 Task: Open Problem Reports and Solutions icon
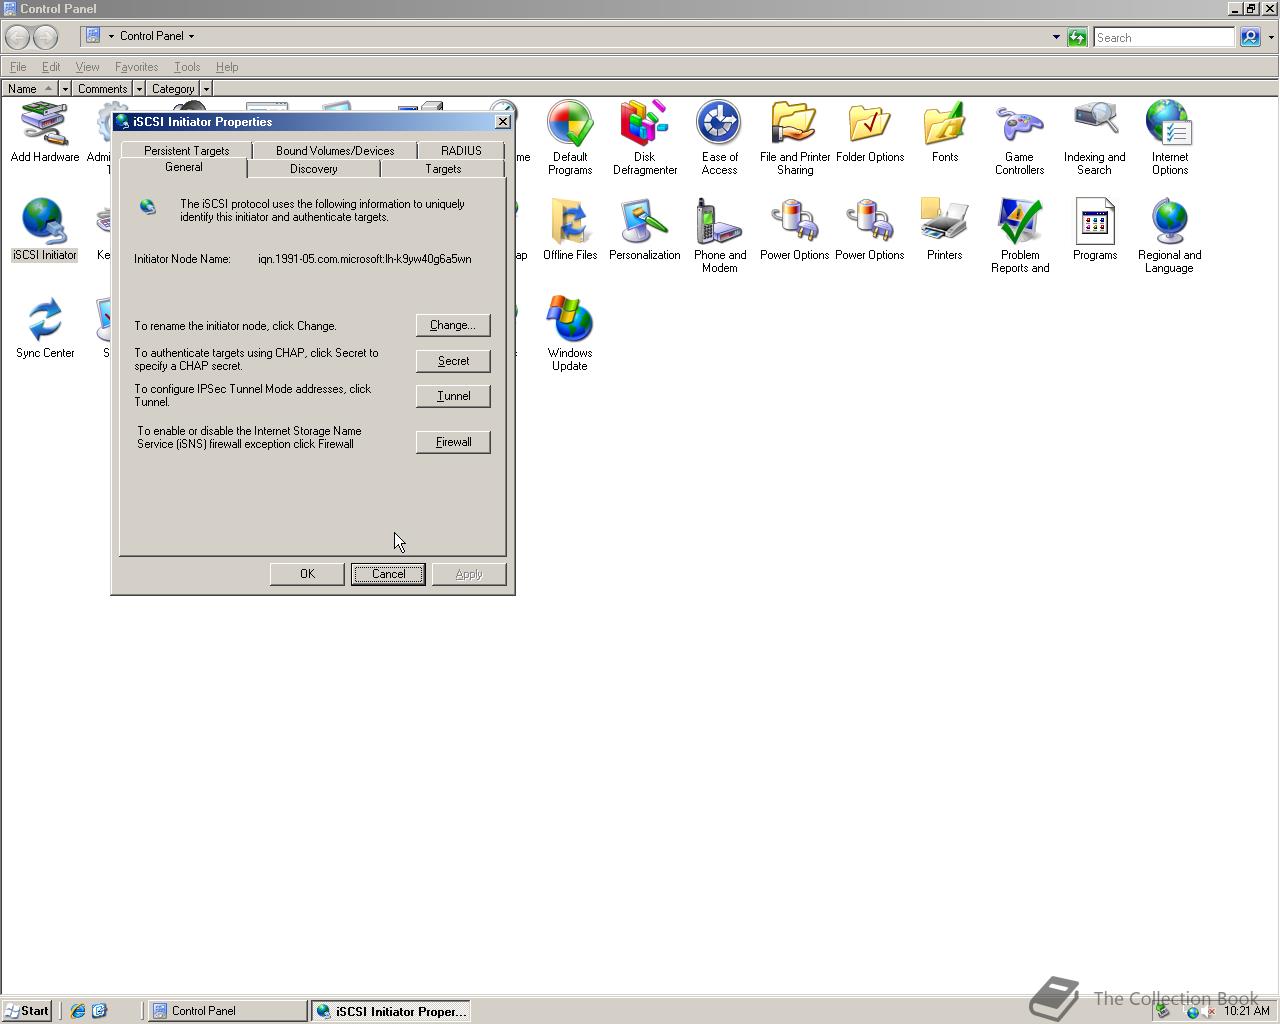[1019, 236]
